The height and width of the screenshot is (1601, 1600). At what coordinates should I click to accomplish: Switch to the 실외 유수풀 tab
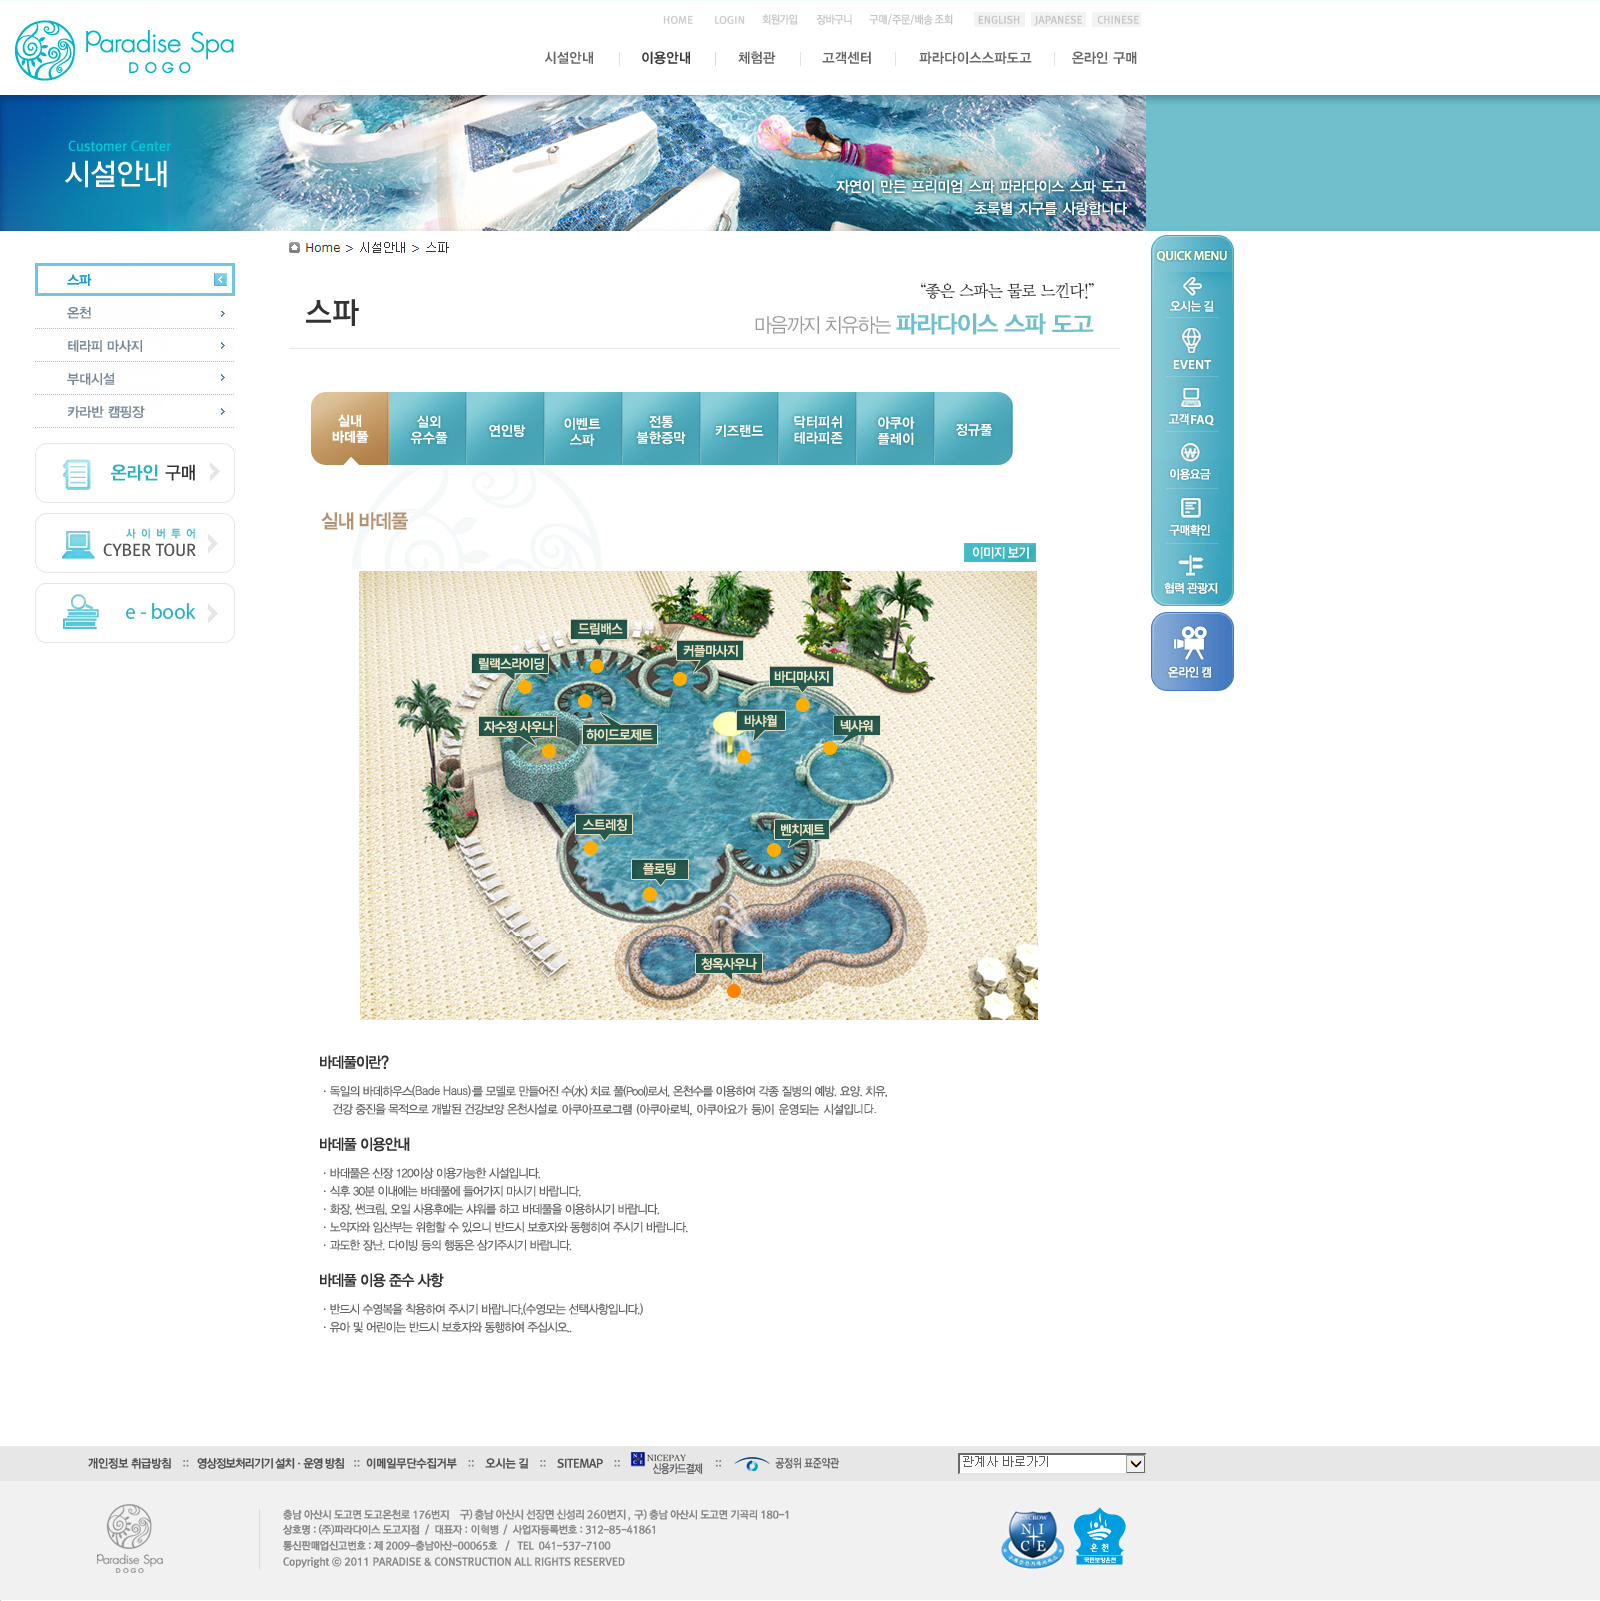point(428,429)
